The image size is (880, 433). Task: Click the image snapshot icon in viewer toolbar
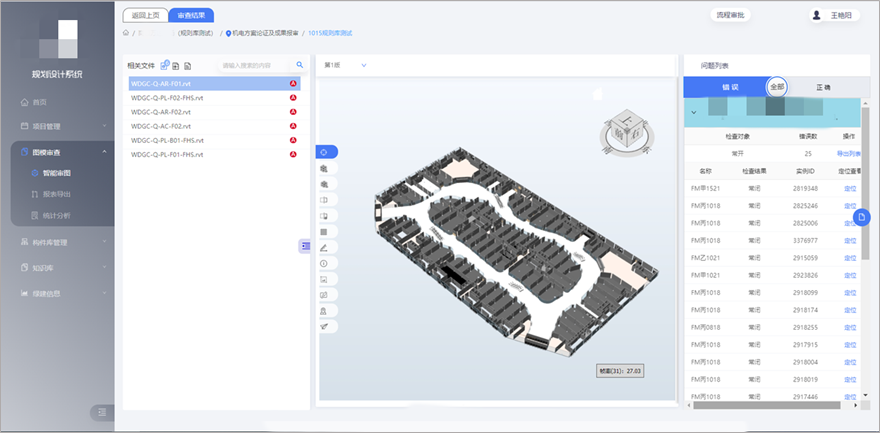coord(324,279)
